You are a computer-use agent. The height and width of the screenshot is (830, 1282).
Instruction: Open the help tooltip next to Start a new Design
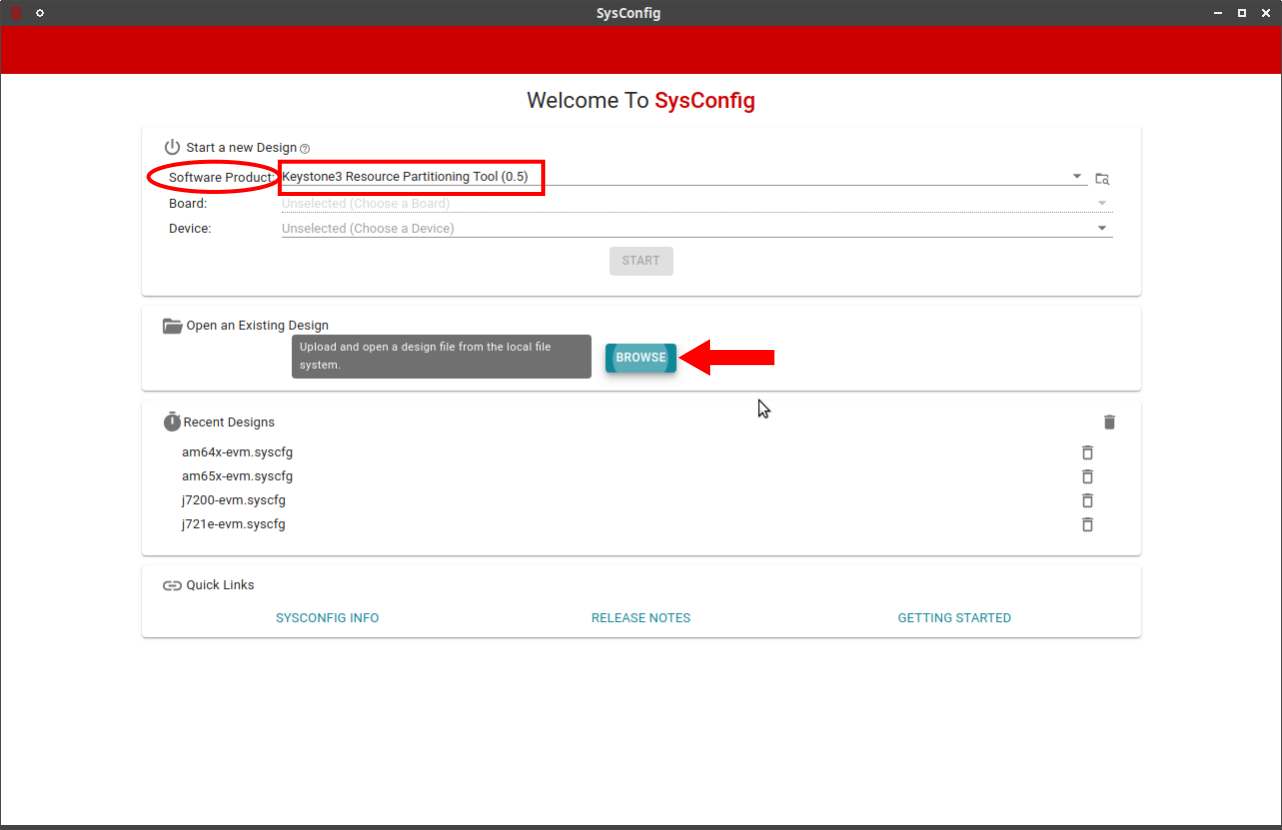[304, 147]
